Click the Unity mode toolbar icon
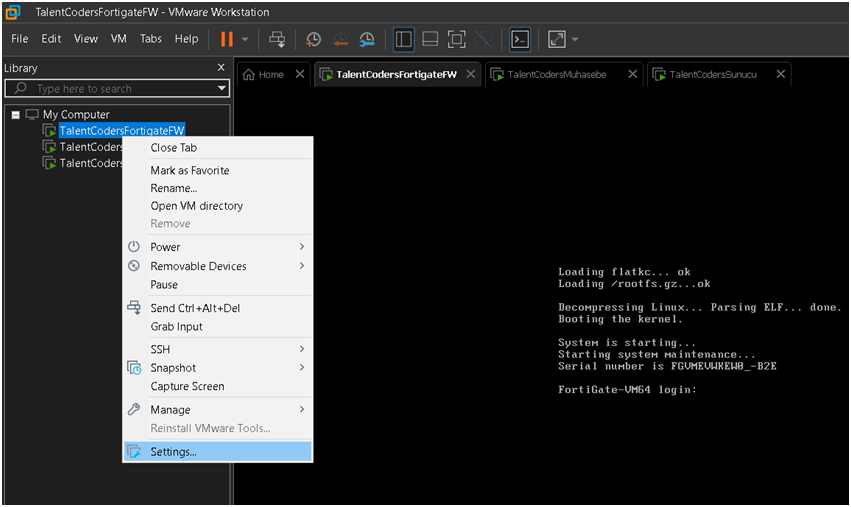The height and width of the screenshot is (507, 851). pos(483,39)
